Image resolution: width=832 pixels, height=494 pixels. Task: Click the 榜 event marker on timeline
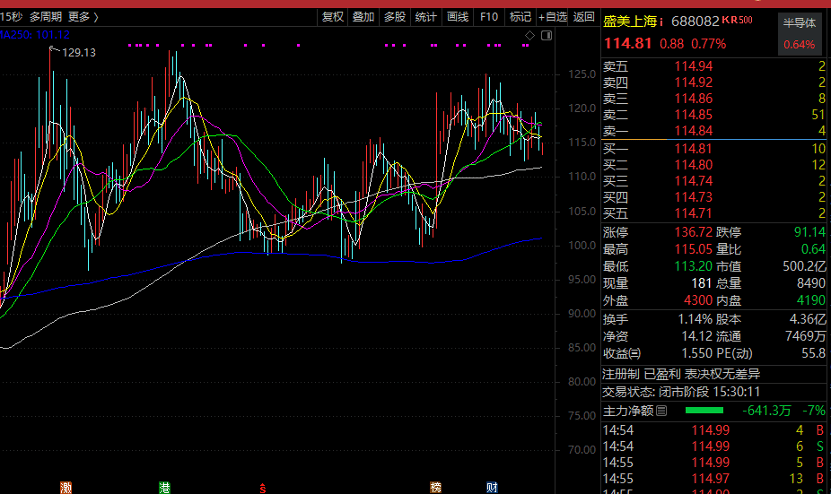pos(436,488)
